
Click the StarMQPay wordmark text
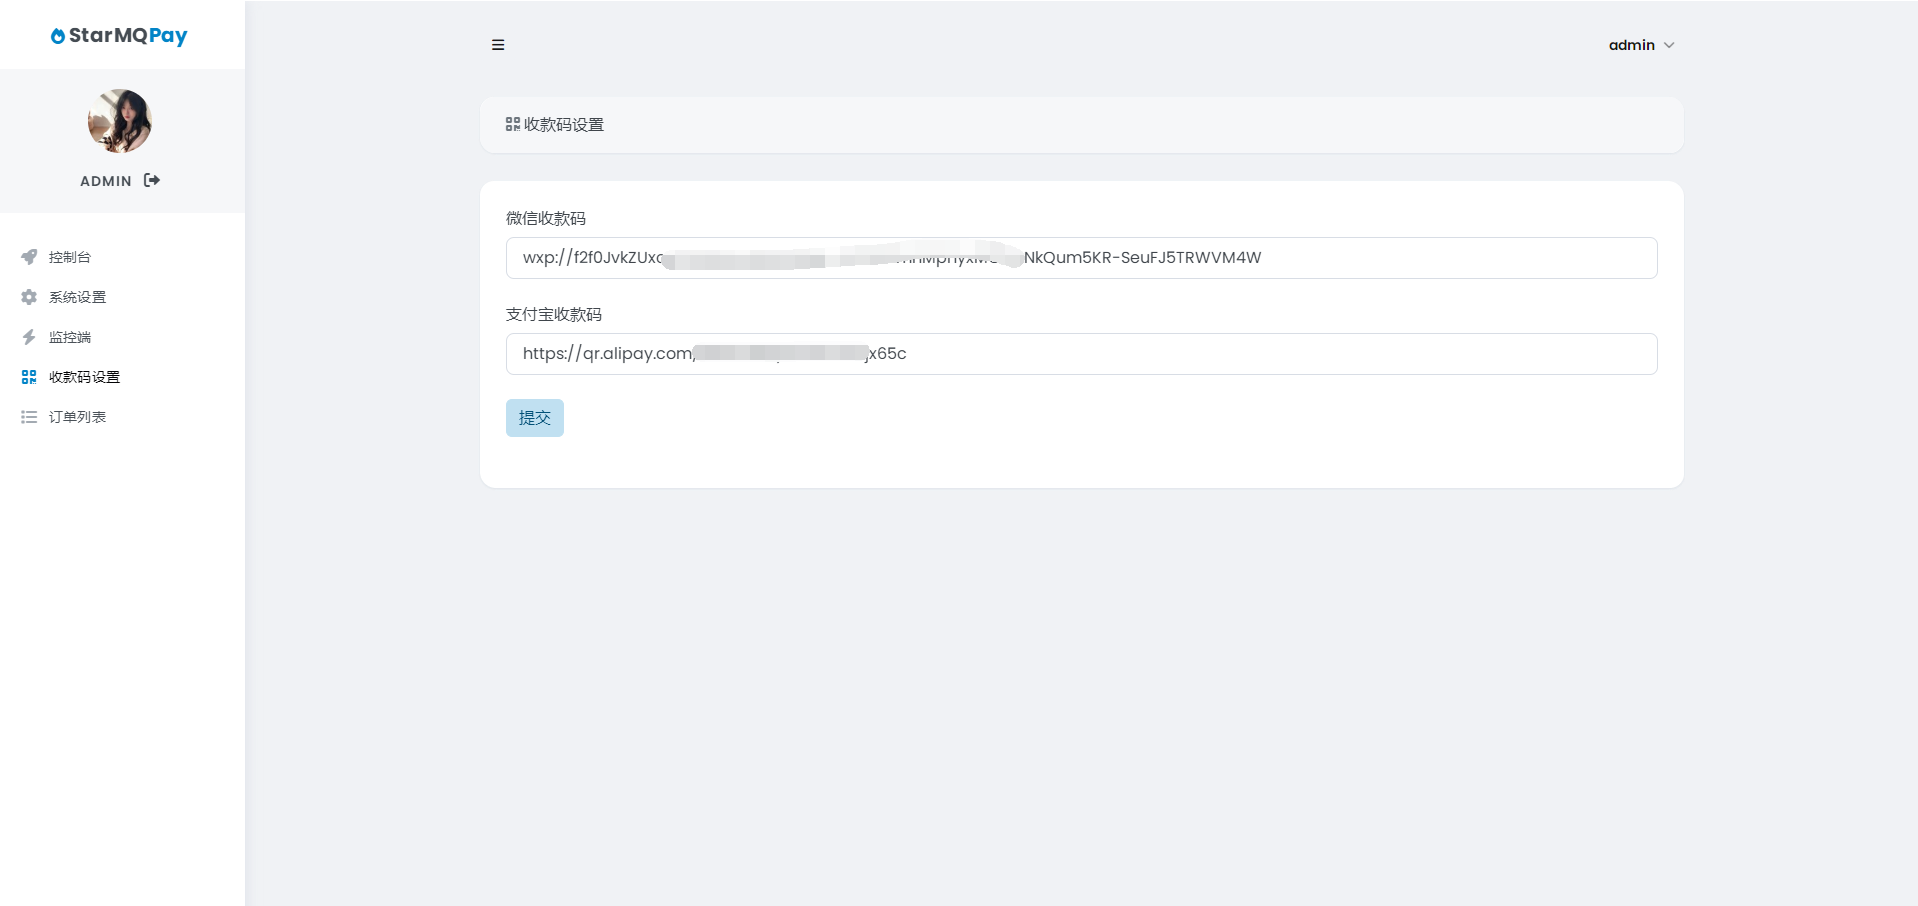pos(128,36)
